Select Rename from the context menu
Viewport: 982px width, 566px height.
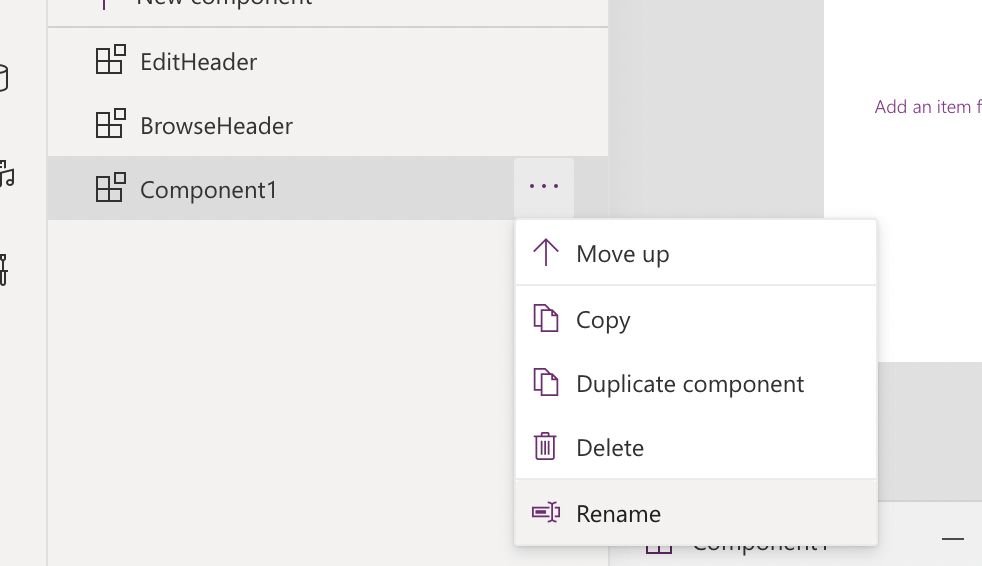pyautogui.click(x=618, y=514)
